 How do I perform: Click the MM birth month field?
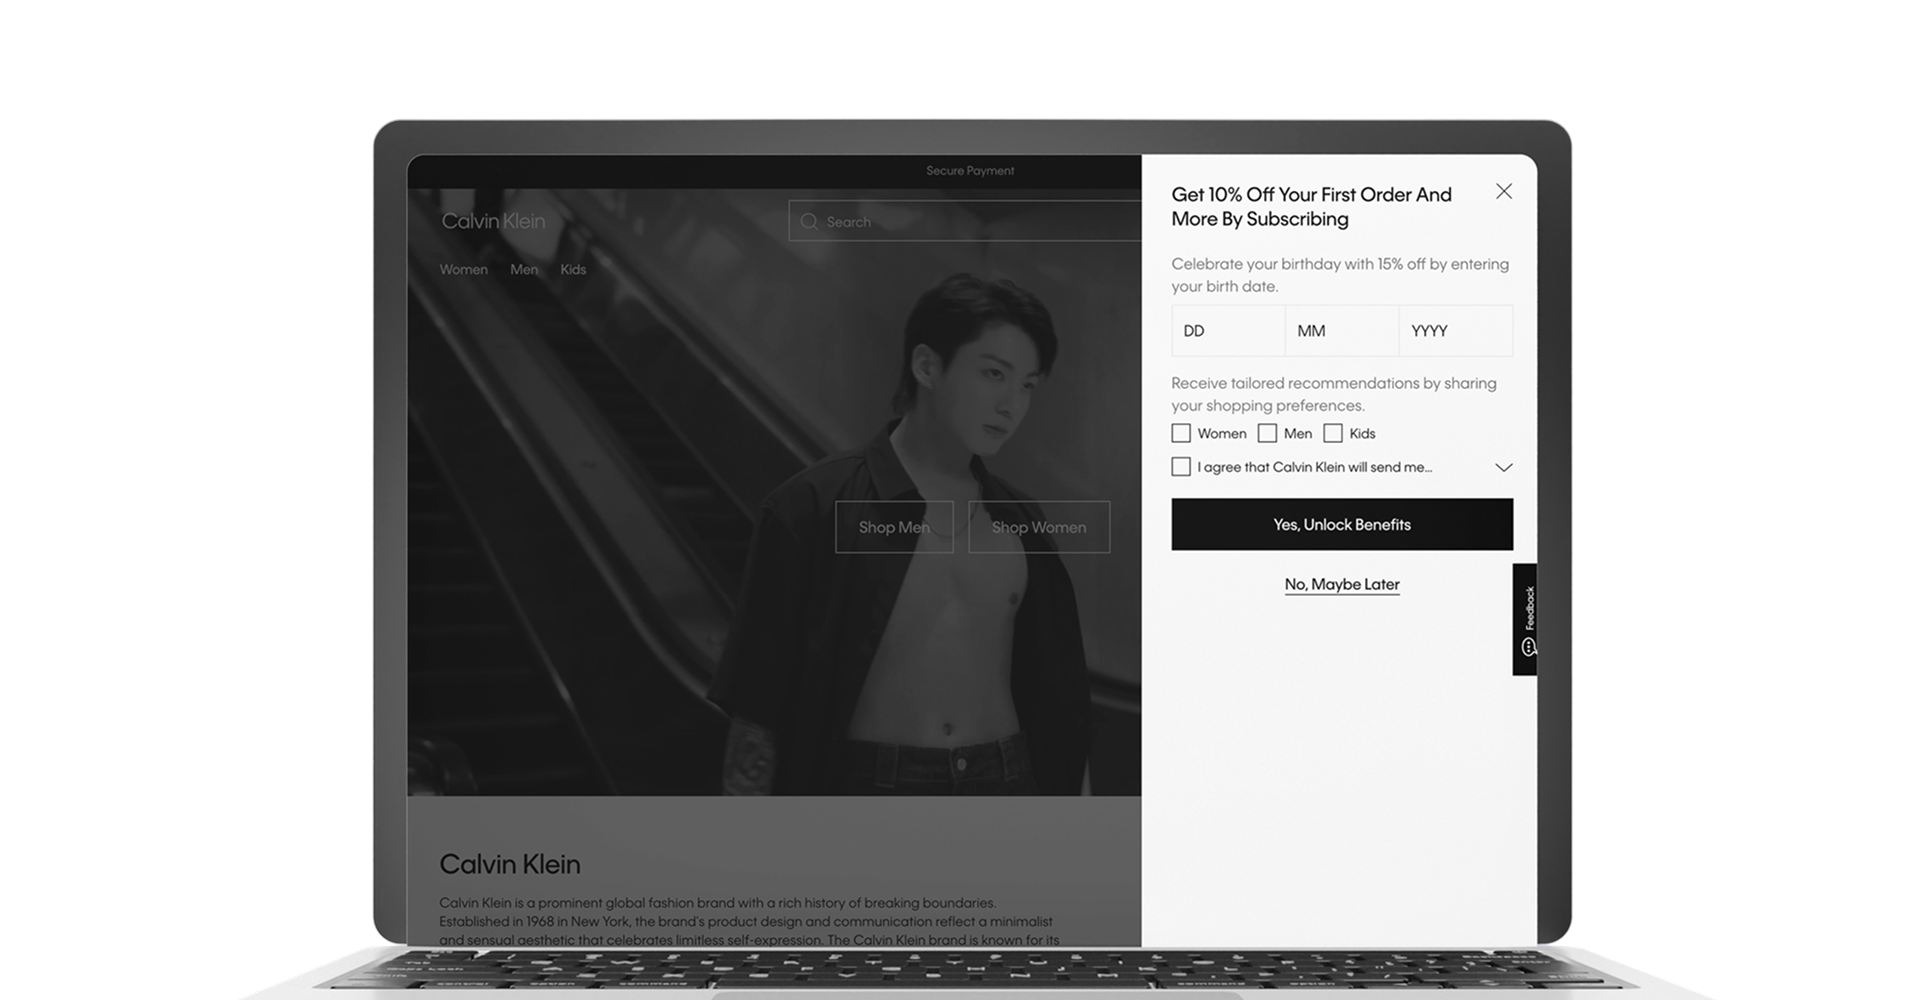1342,331
